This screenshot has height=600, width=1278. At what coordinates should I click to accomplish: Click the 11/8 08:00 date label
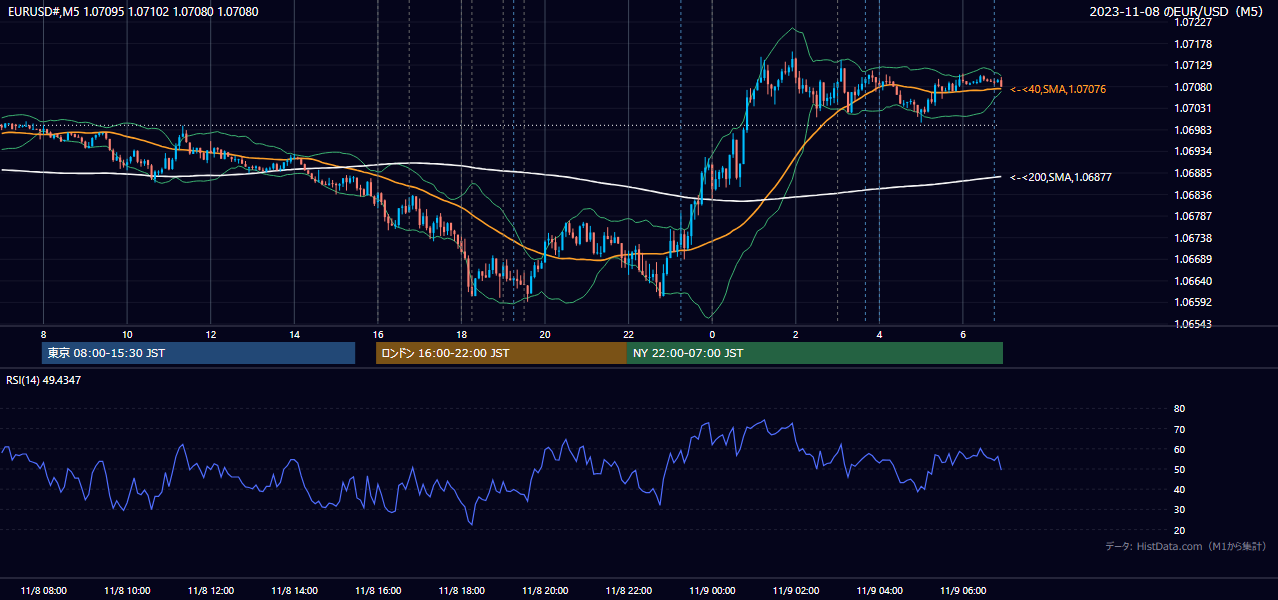pos(43,591)
